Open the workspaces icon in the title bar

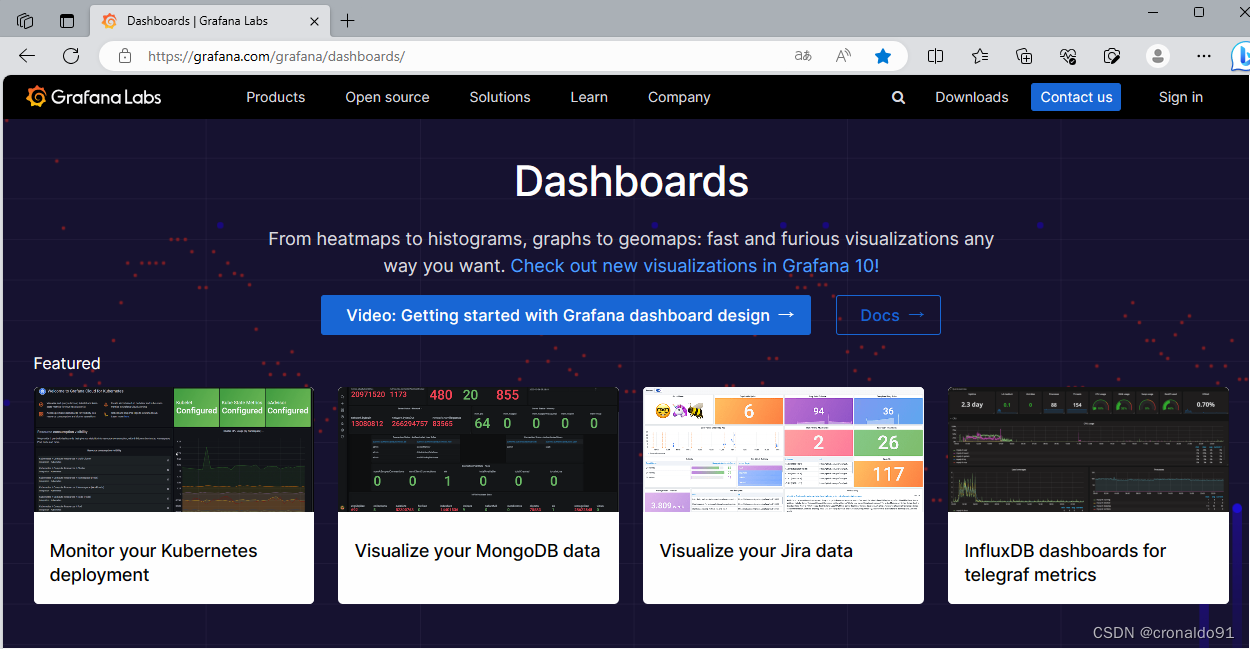tap(25, 20)
